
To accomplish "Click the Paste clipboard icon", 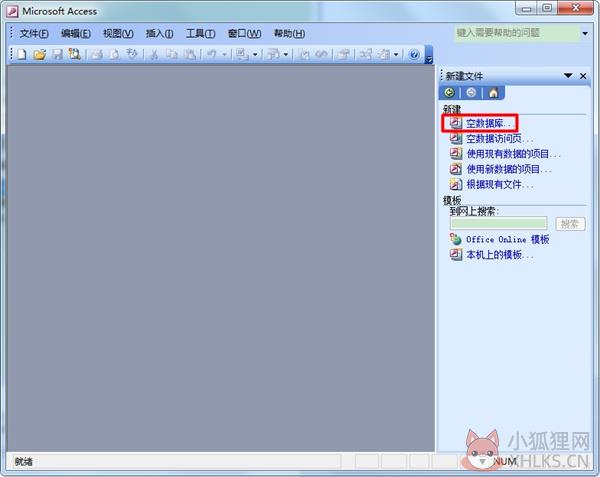I will 190,55.
